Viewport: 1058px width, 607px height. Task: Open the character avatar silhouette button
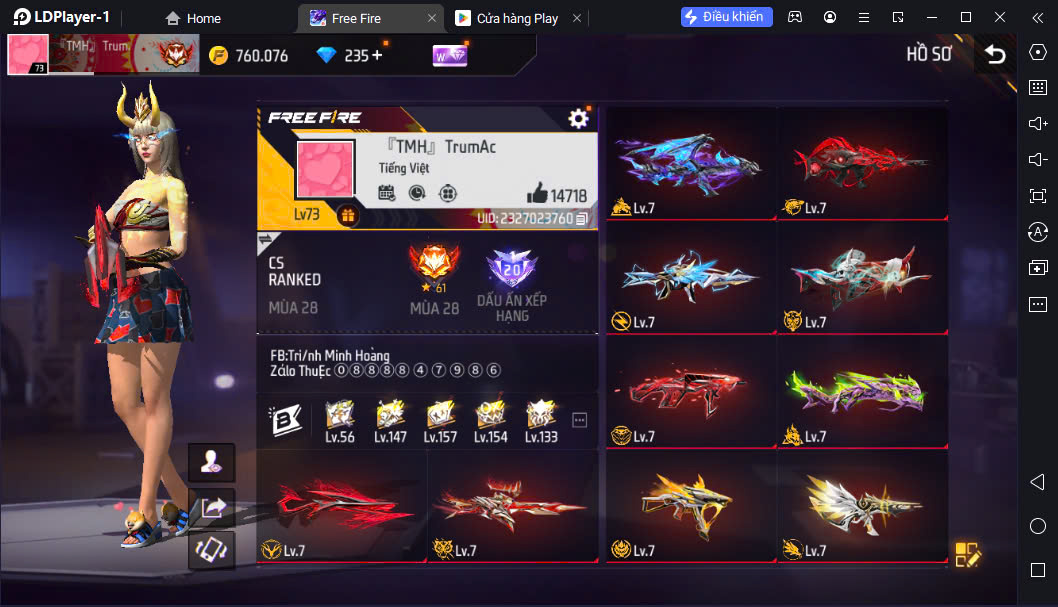(x=212, y=462)
